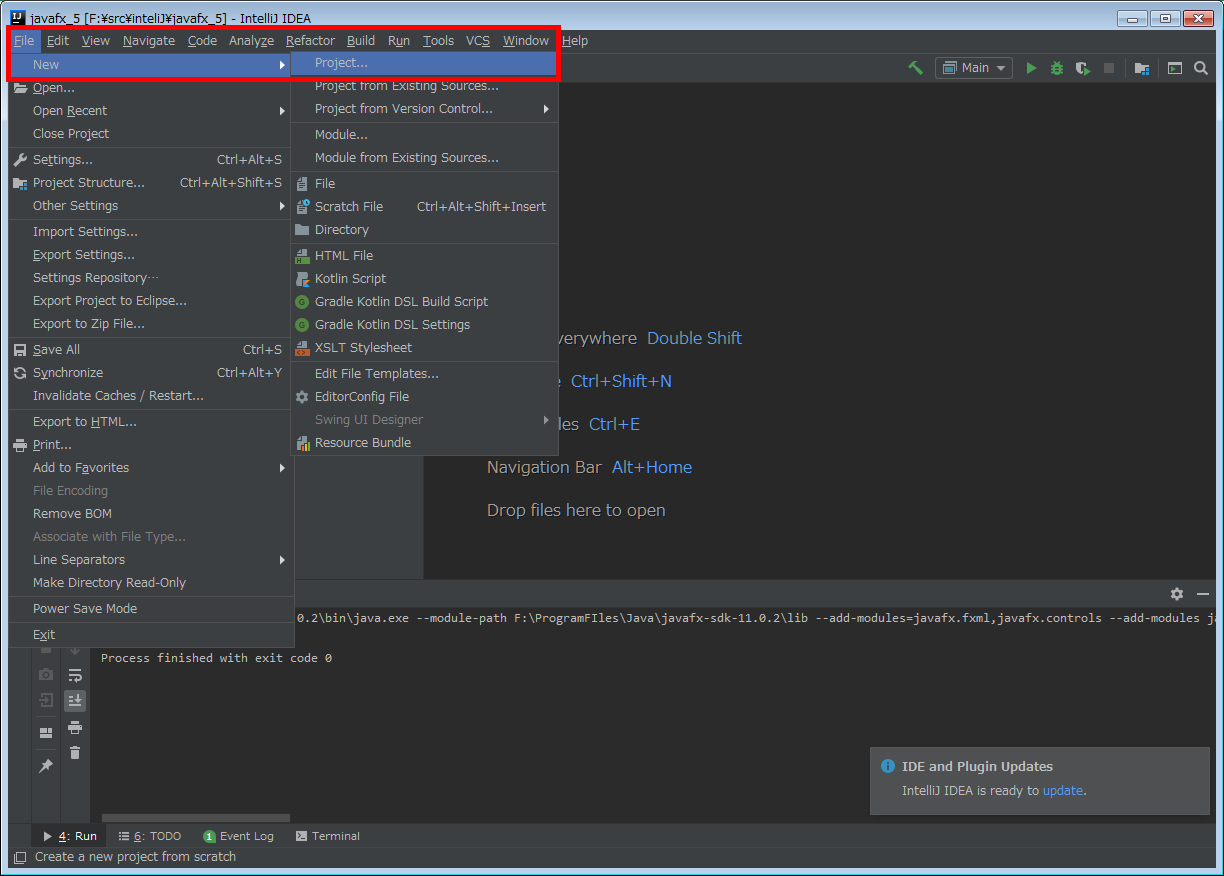Click the grey Stop square in the toolbar
Viewport: 1224px width, 876px height.
1108,68
